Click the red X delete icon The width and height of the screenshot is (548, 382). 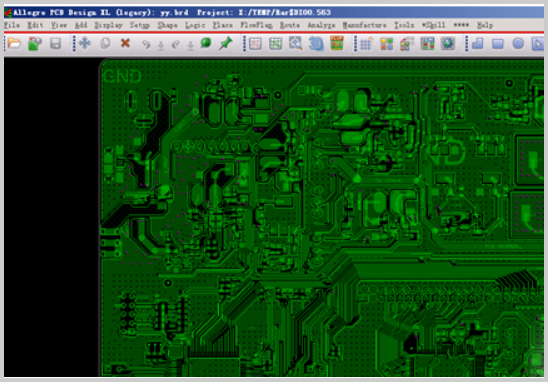pos(125,43)
